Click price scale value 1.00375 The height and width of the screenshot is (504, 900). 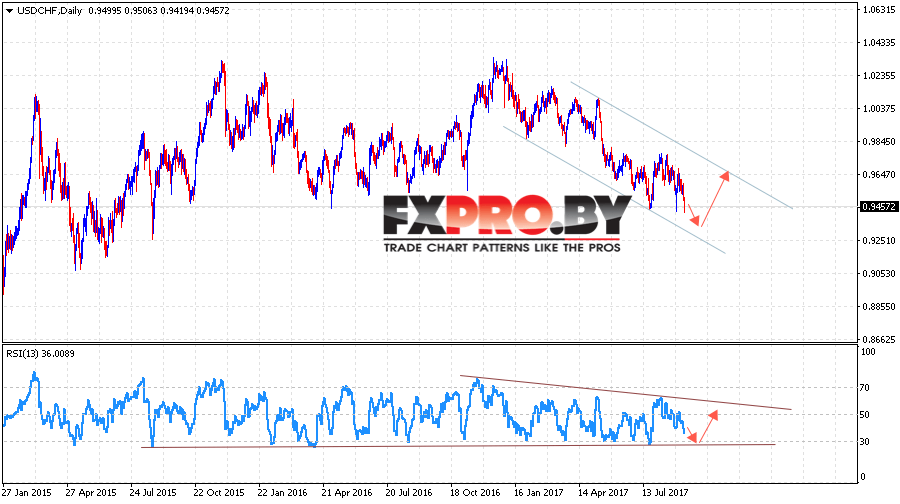(x=879, y=108)
